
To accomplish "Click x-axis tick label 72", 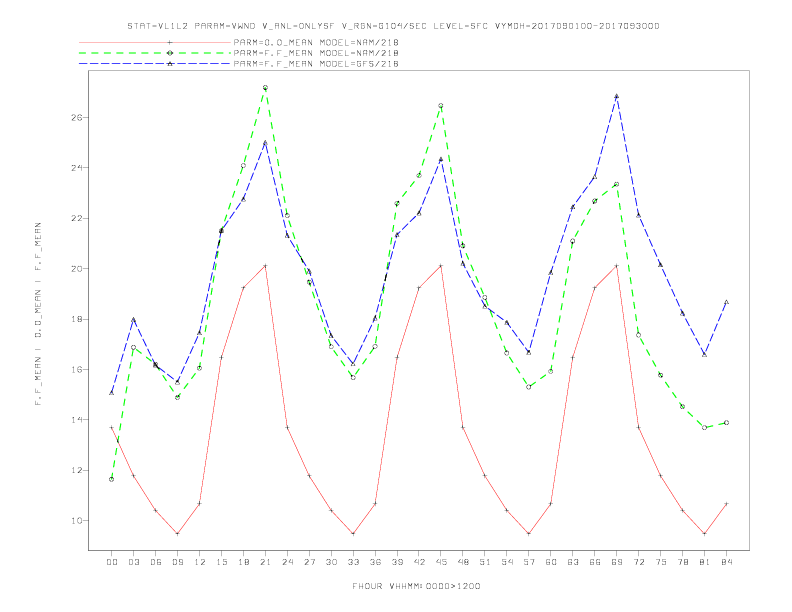I will [x=638, y=562].
